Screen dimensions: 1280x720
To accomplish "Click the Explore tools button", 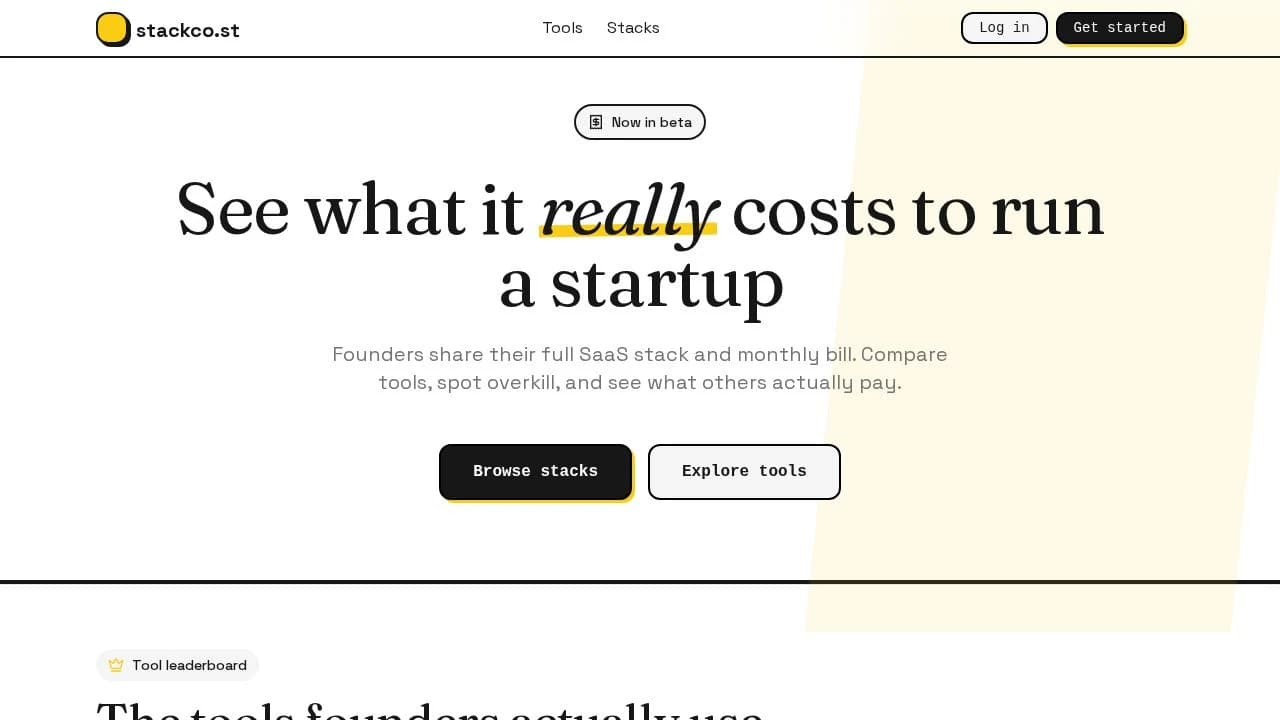I will pyautogui.click(x=744, y=471).
